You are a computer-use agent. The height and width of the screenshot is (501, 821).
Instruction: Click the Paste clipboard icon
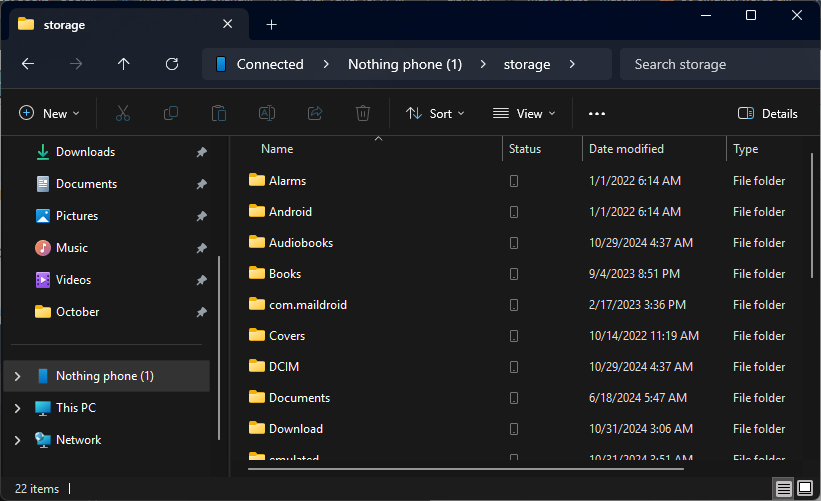pyautogui.click(x=219, y=114)
